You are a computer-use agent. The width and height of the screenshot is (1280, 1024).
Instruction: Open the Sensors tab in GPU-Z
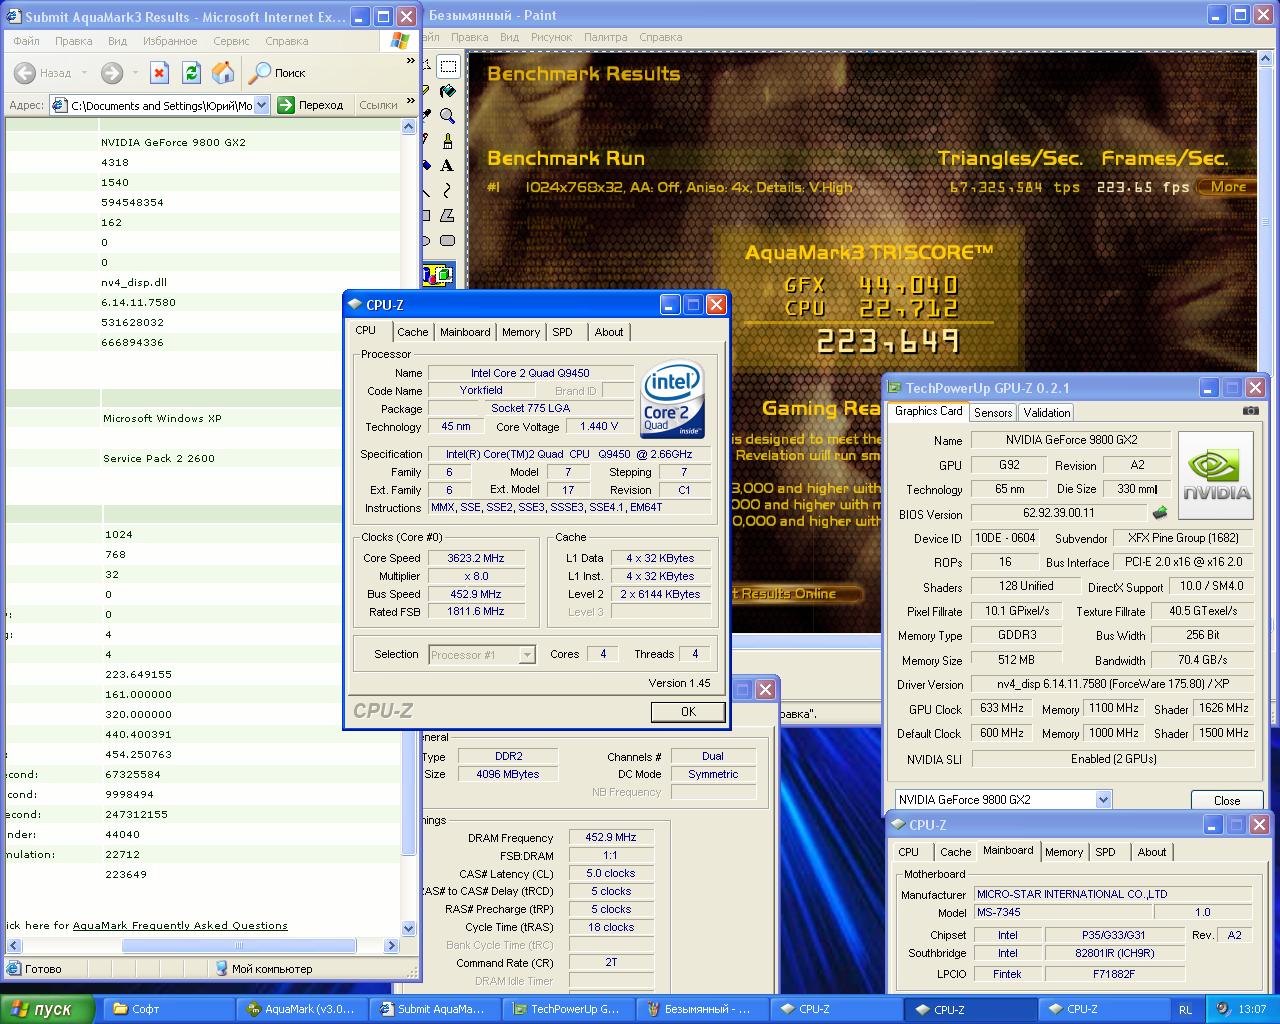point(992,412)
